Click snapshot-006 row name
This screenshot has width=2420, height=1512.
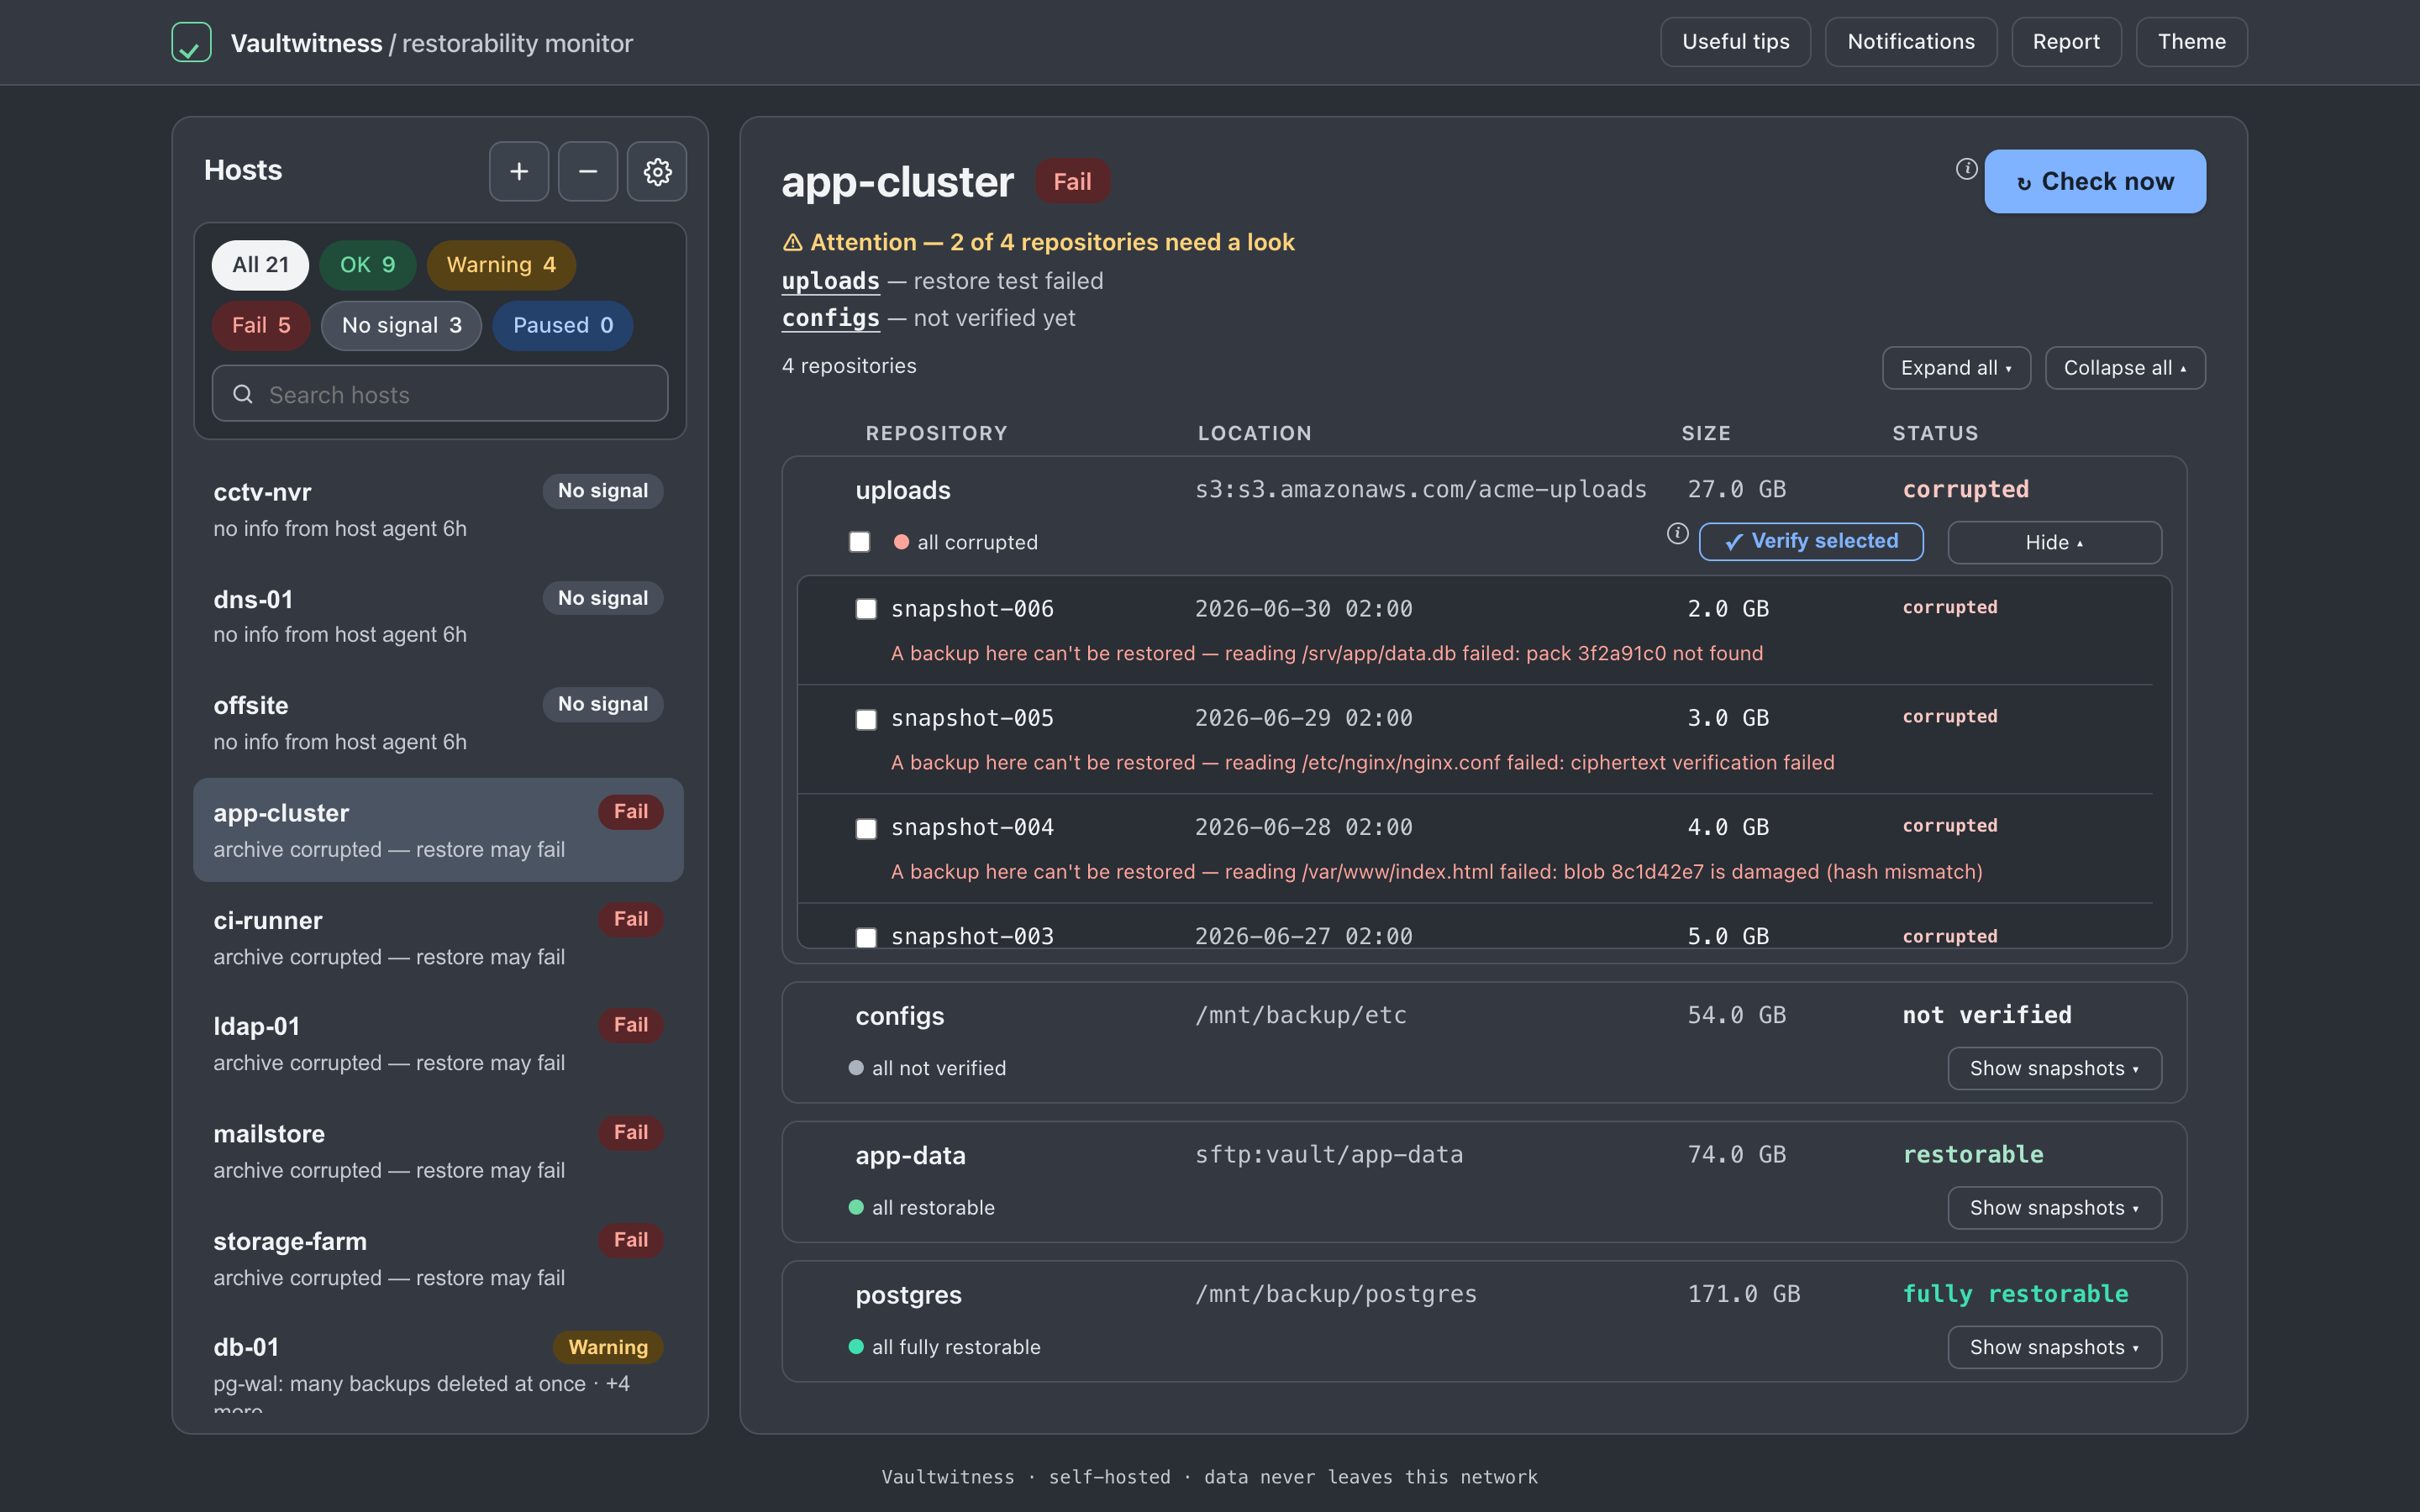coord(972,609)
